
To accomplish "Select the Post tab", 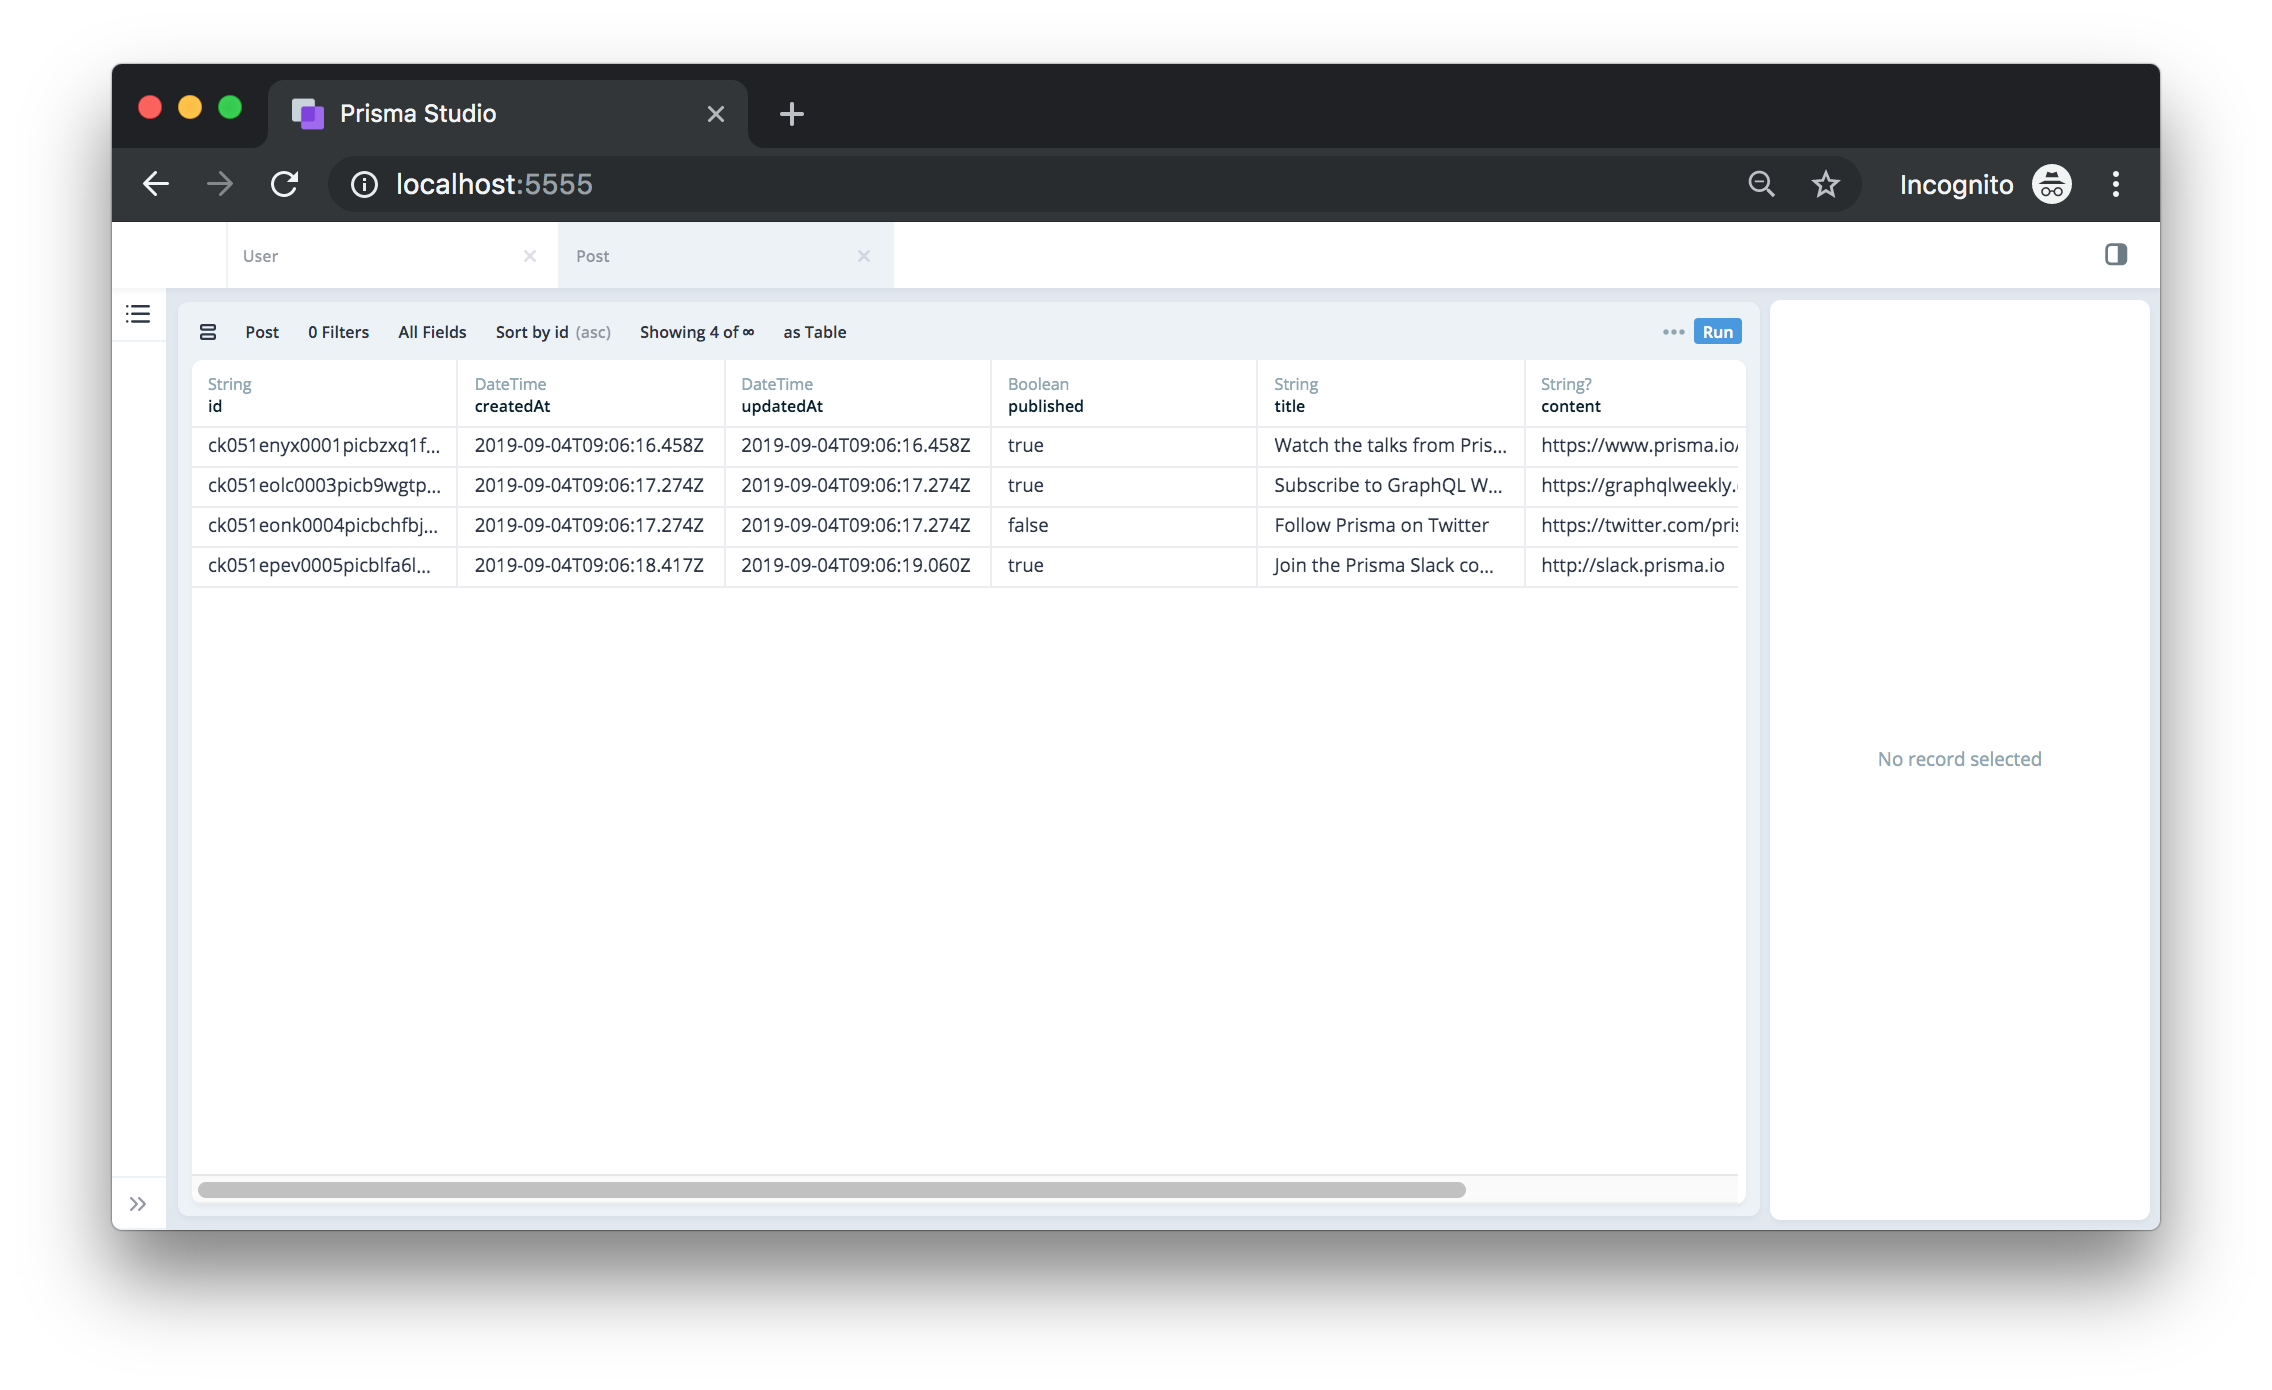I will [x=700, y=256].
